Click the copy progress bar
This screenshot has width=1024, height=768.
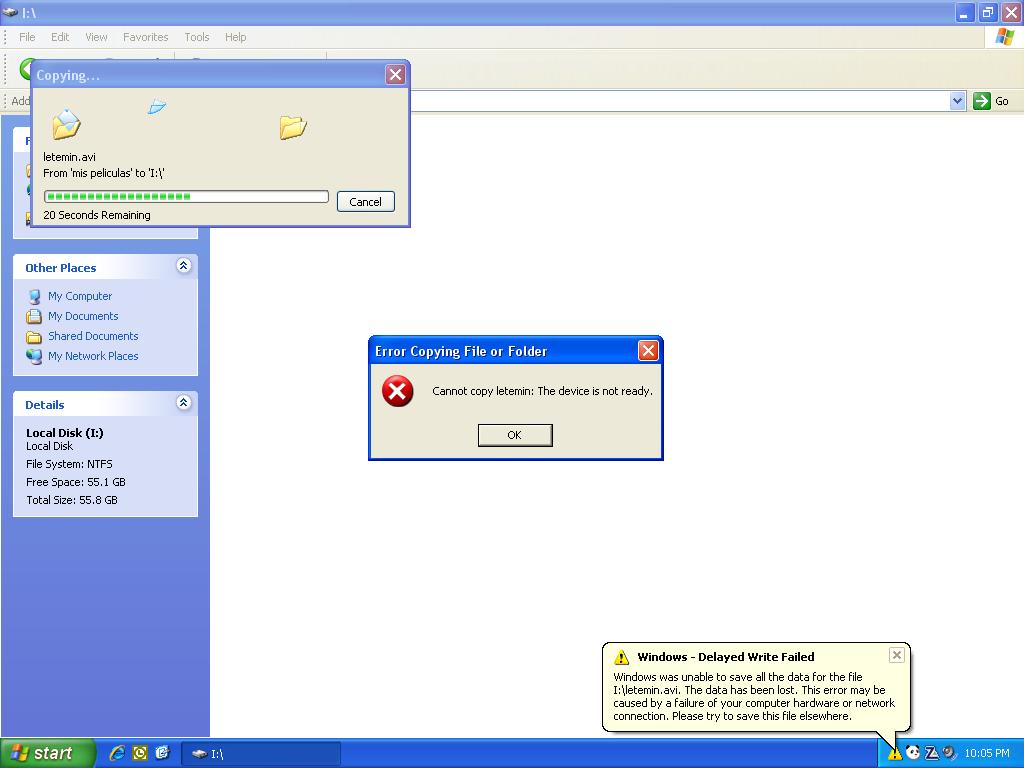tap(186, 197)
